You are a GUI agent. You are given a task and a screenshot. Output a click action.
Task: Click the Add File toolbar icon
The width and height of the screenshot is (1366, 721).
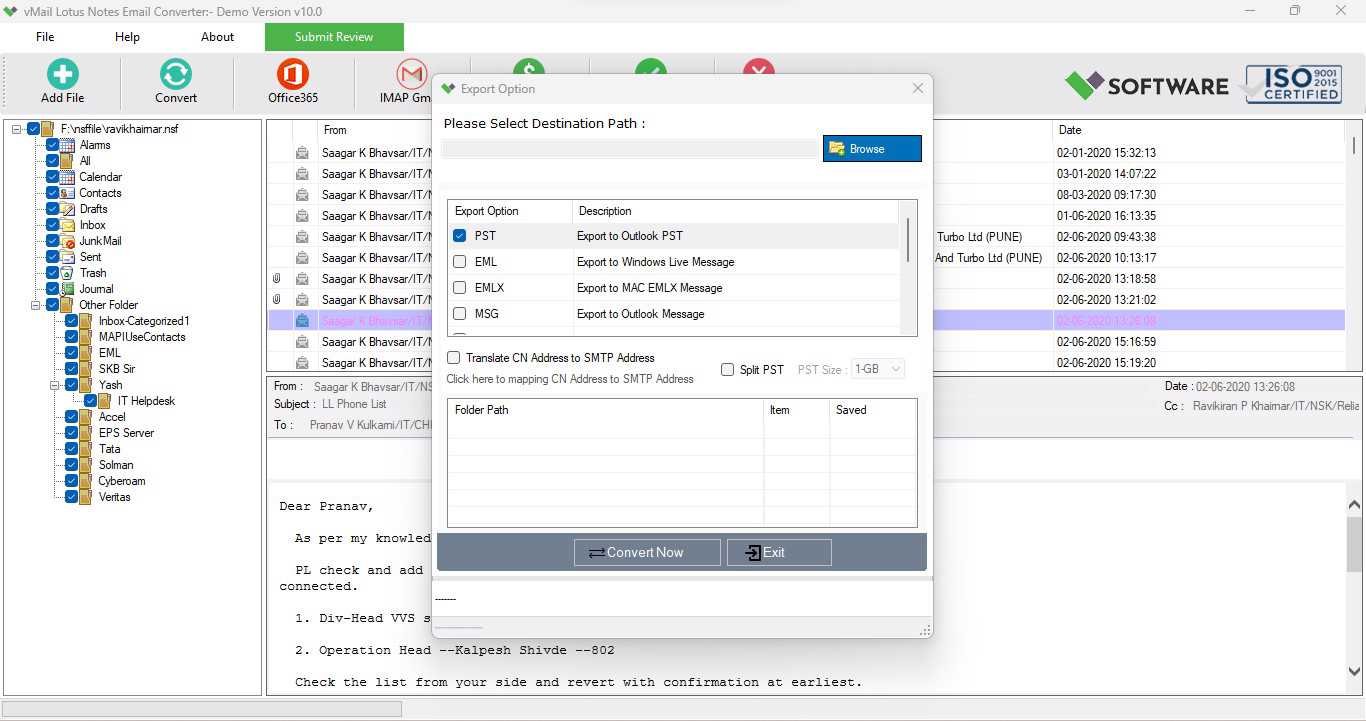[x=62, y=74]
